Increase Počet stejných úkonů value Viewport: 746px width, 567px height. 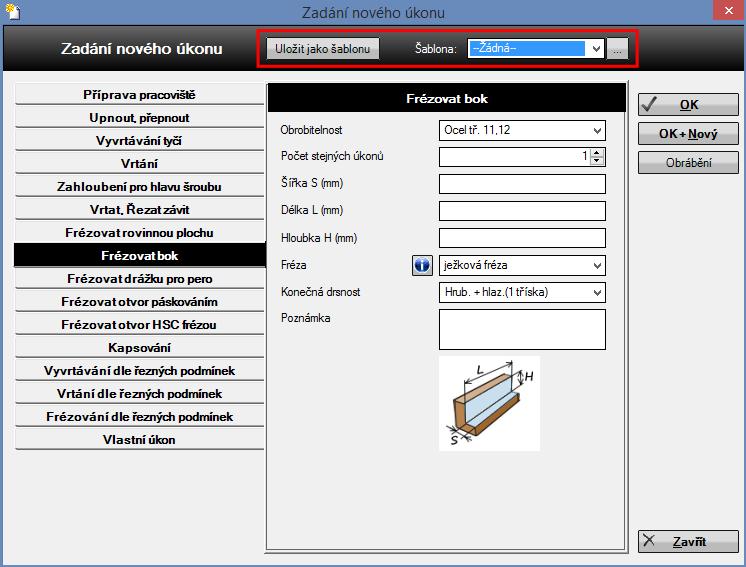pos(597,152)
